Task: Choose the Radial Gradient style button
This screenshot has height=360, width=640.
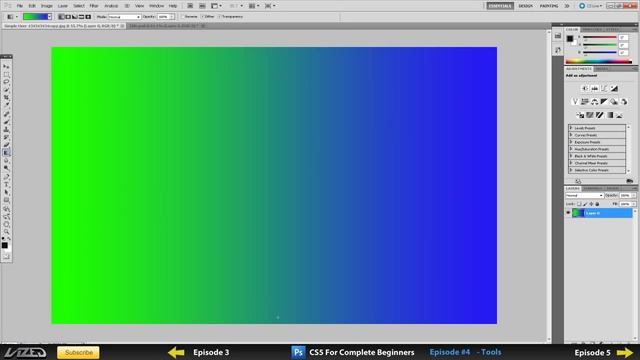Action: (x=68, y=17)
